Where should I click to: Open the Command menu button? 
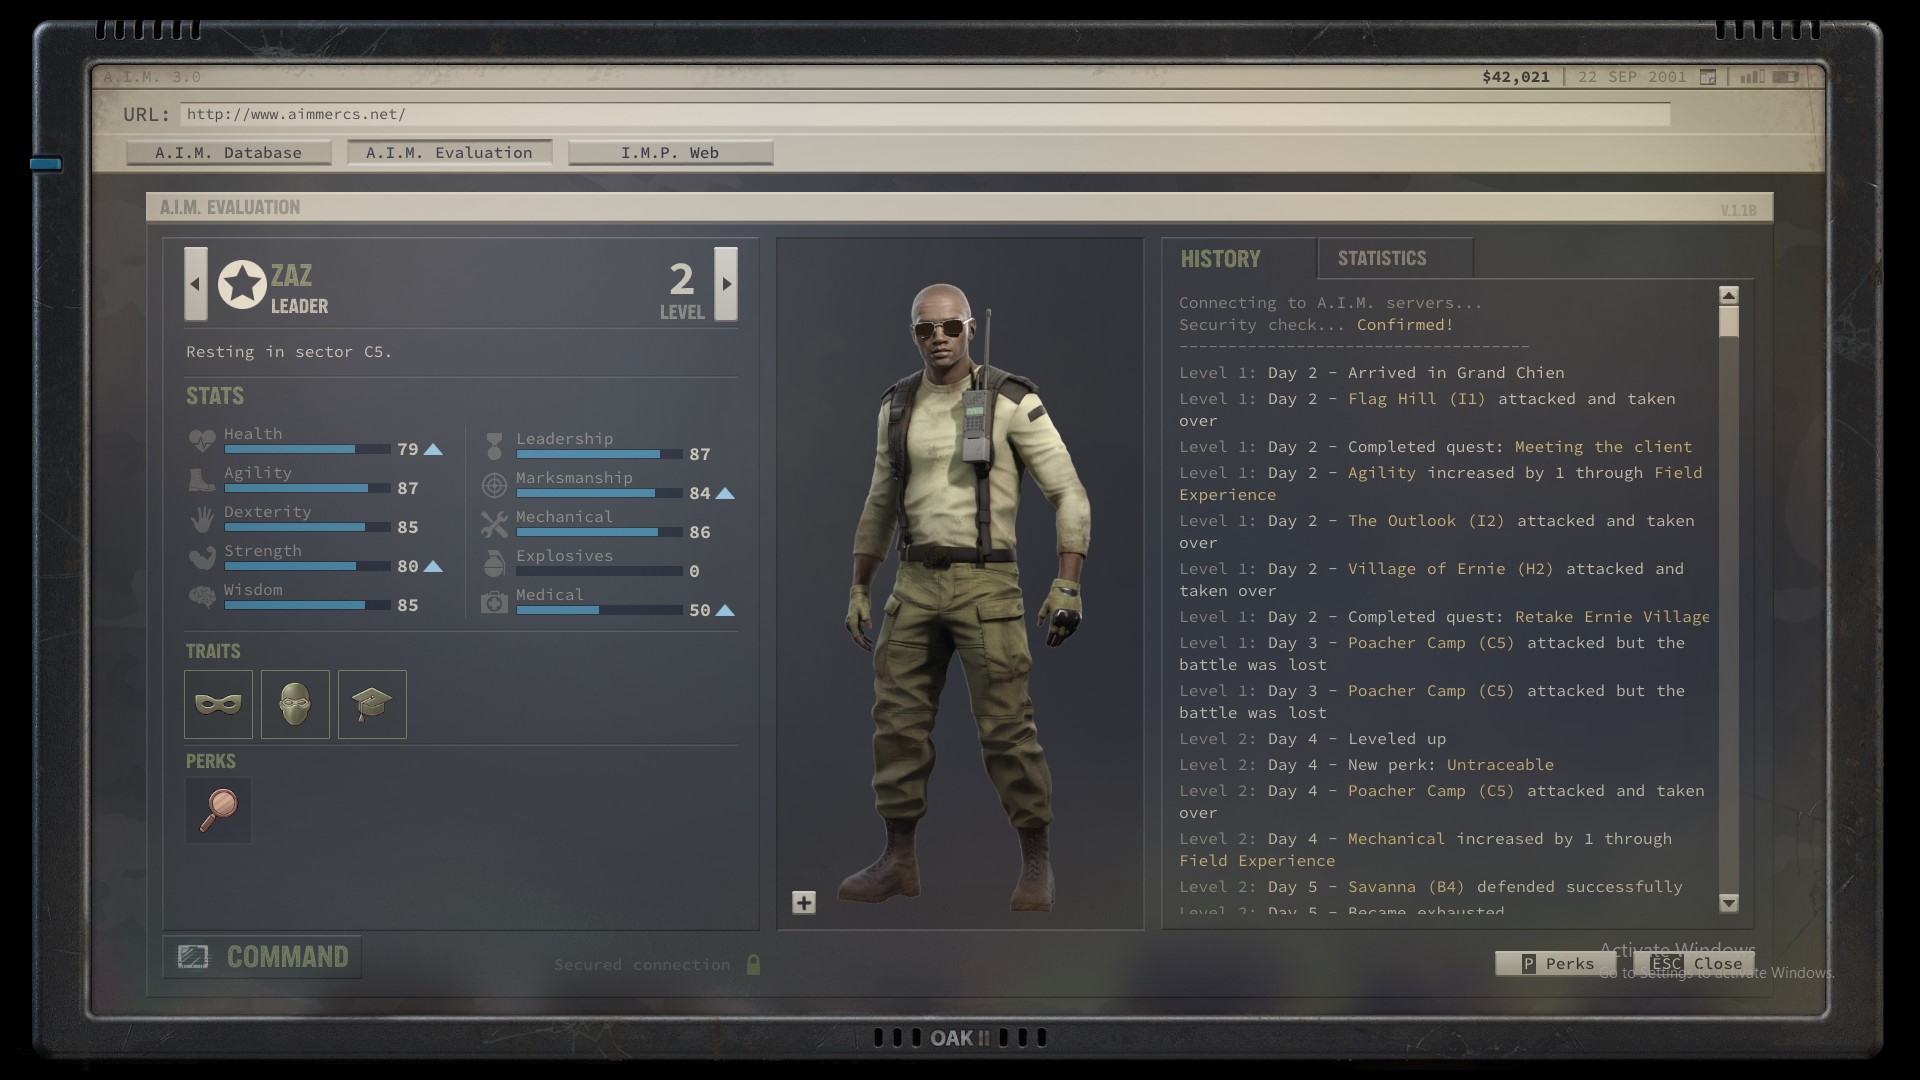tap(262, 957)
